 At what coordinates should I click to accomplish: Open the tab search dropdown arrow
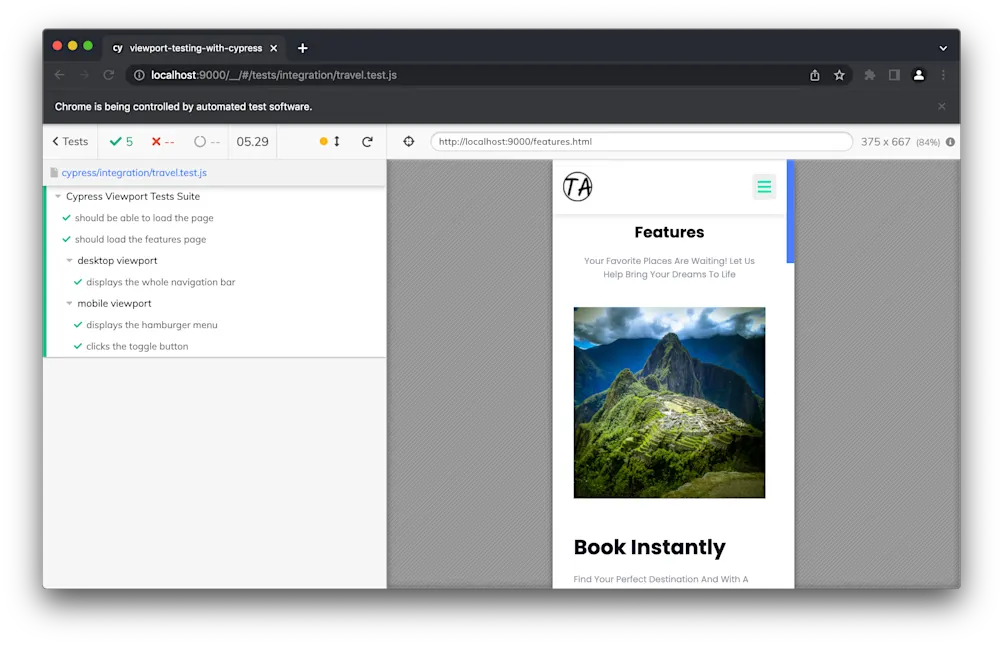943,48
